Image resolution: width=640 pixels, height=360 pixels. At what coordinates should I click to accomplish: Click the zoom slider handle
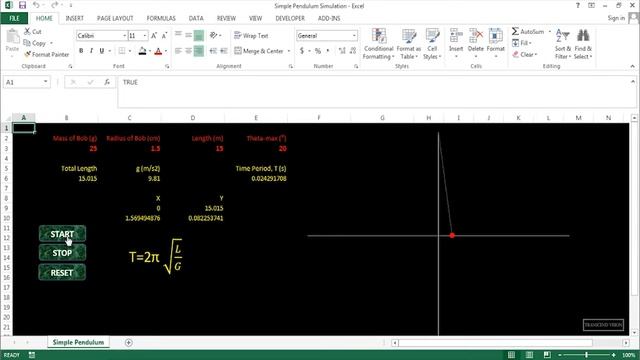tap(587, 355)
